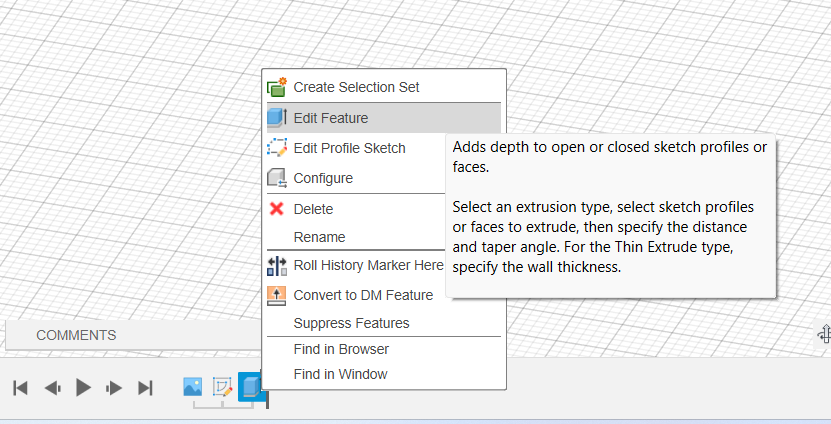Viewport: 831px width, 424px height.
Task: Jump to timeline beginning
Action: (x=20, y=388)
